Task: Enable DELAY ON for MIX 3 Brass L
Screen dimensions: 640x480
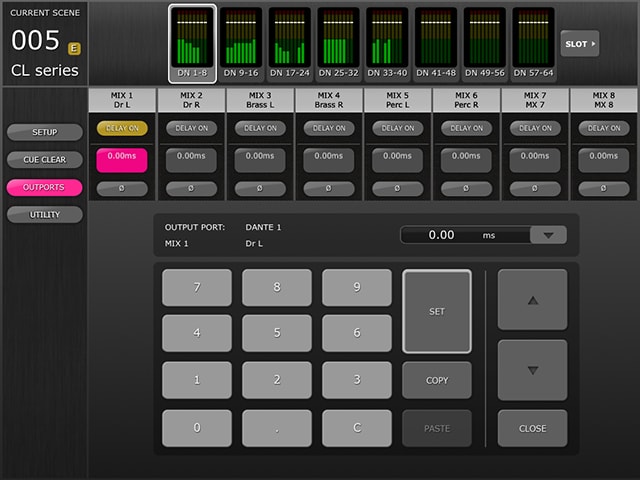Action: (260, 128)
